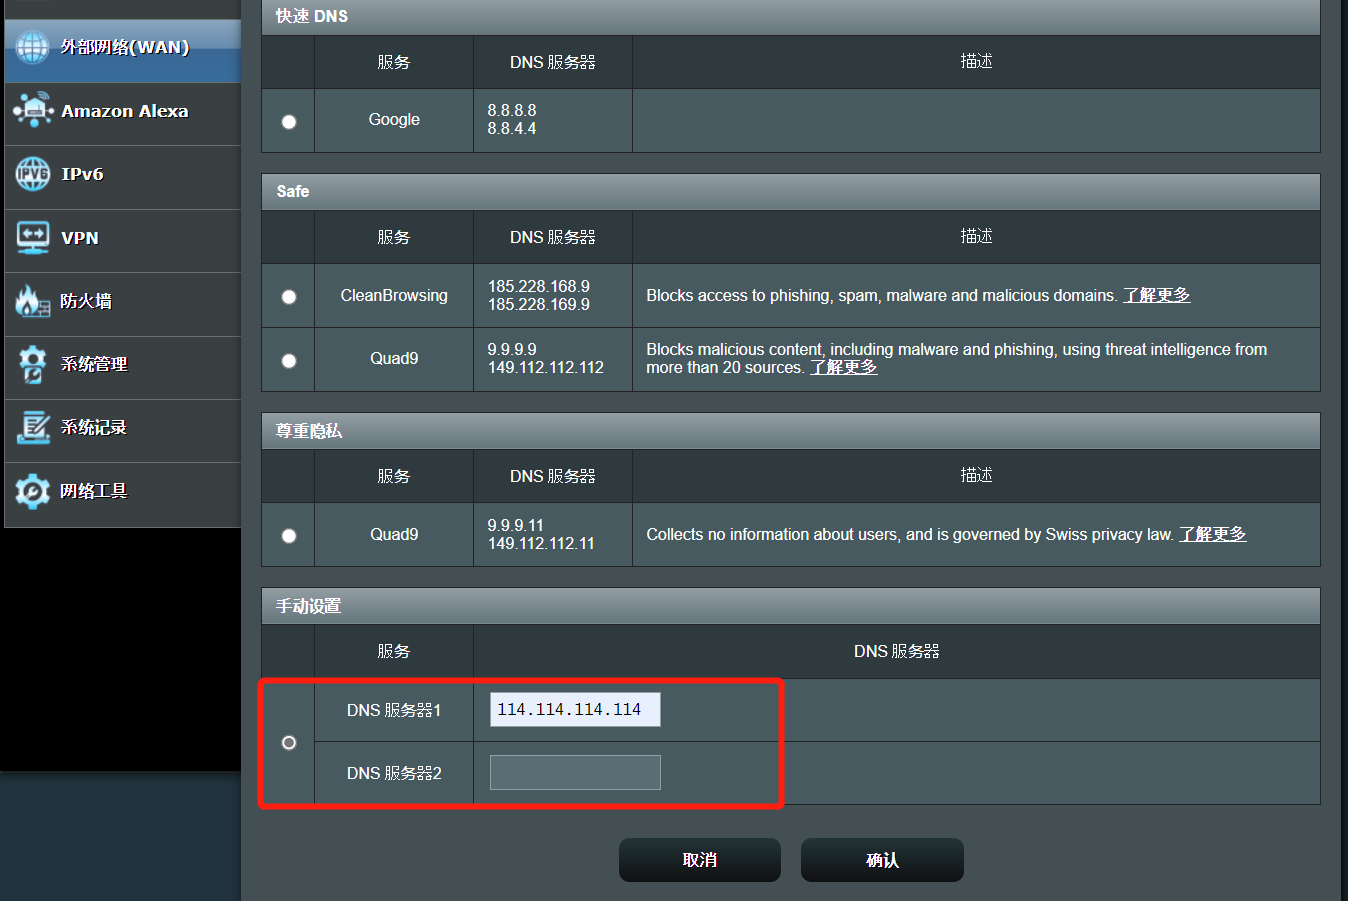Click 8.8.8.8 DNS server text
Screen dimensions: 1348x901
coord(512,110)
